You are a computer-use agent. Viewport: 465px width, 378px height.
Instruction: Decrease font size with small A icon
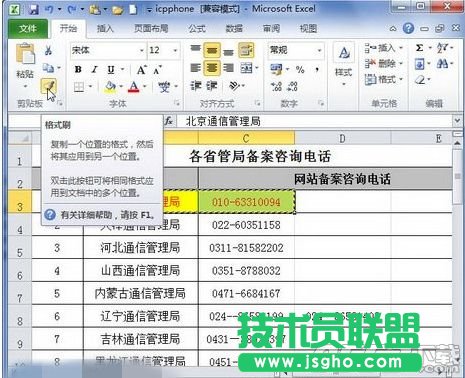tap(157, 70)
